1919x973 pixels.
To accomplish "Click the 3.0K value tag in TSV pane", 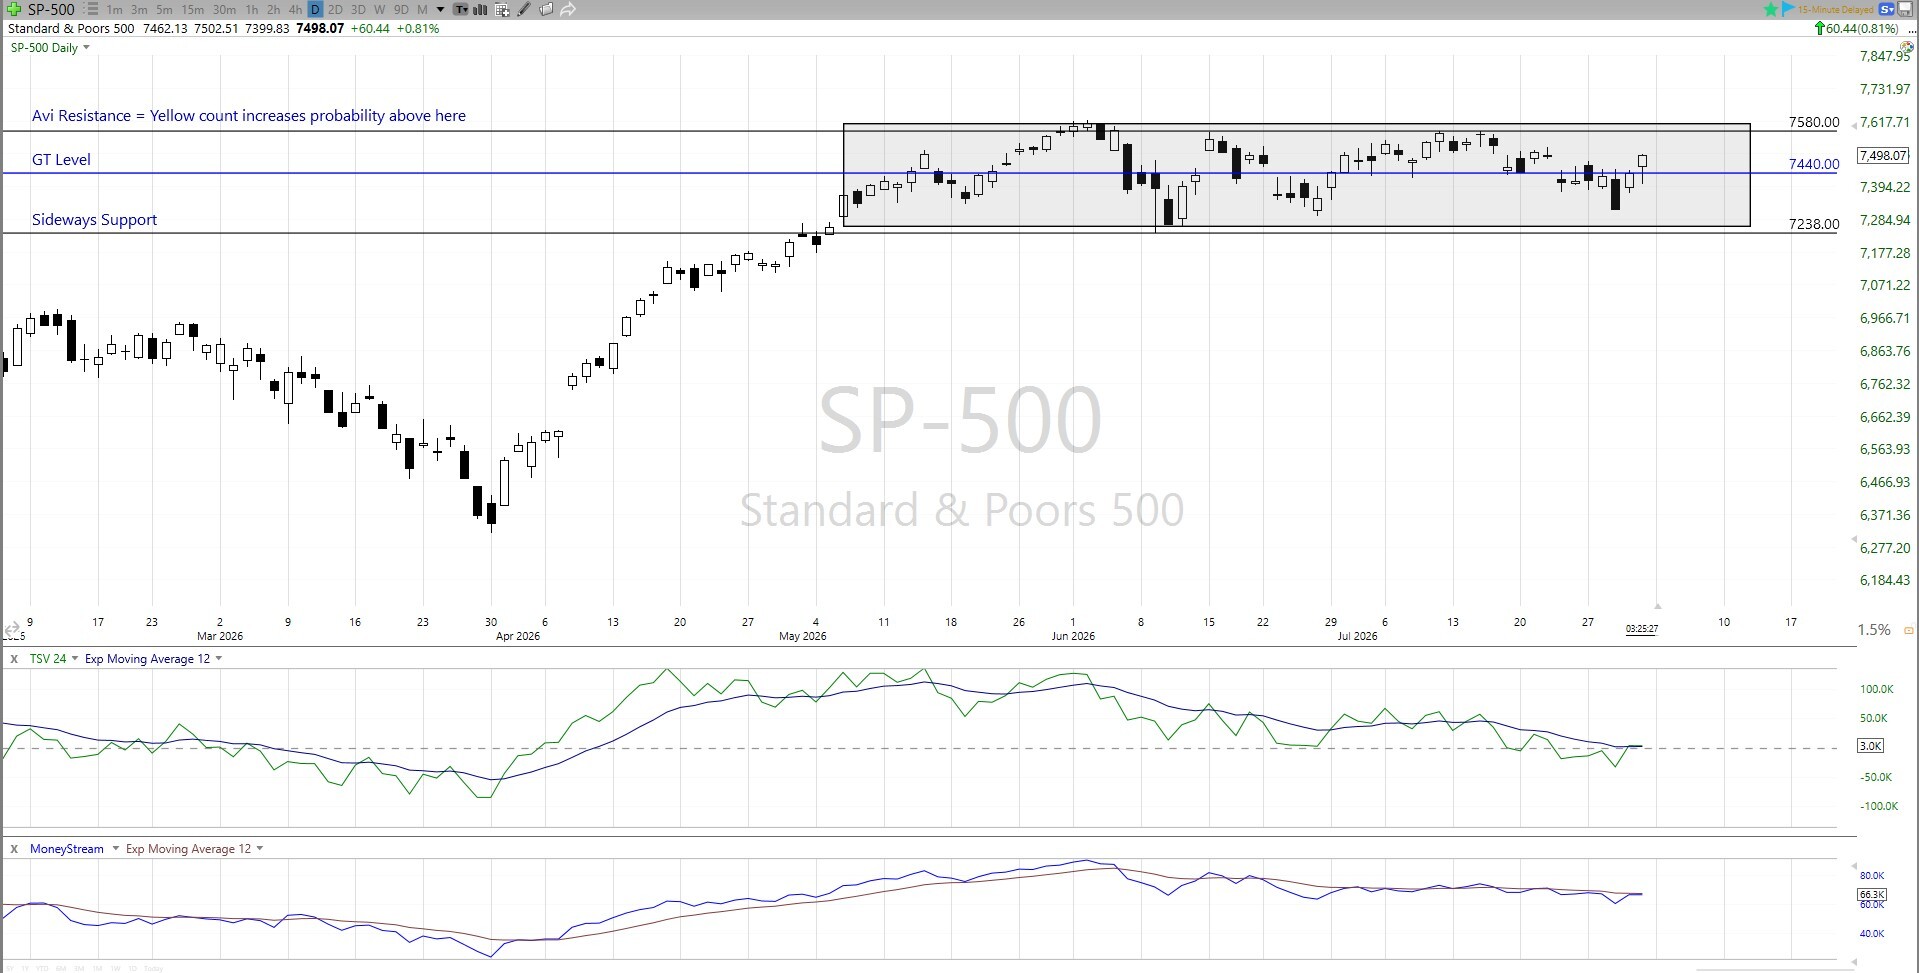I will click(x=1871, y=746).
